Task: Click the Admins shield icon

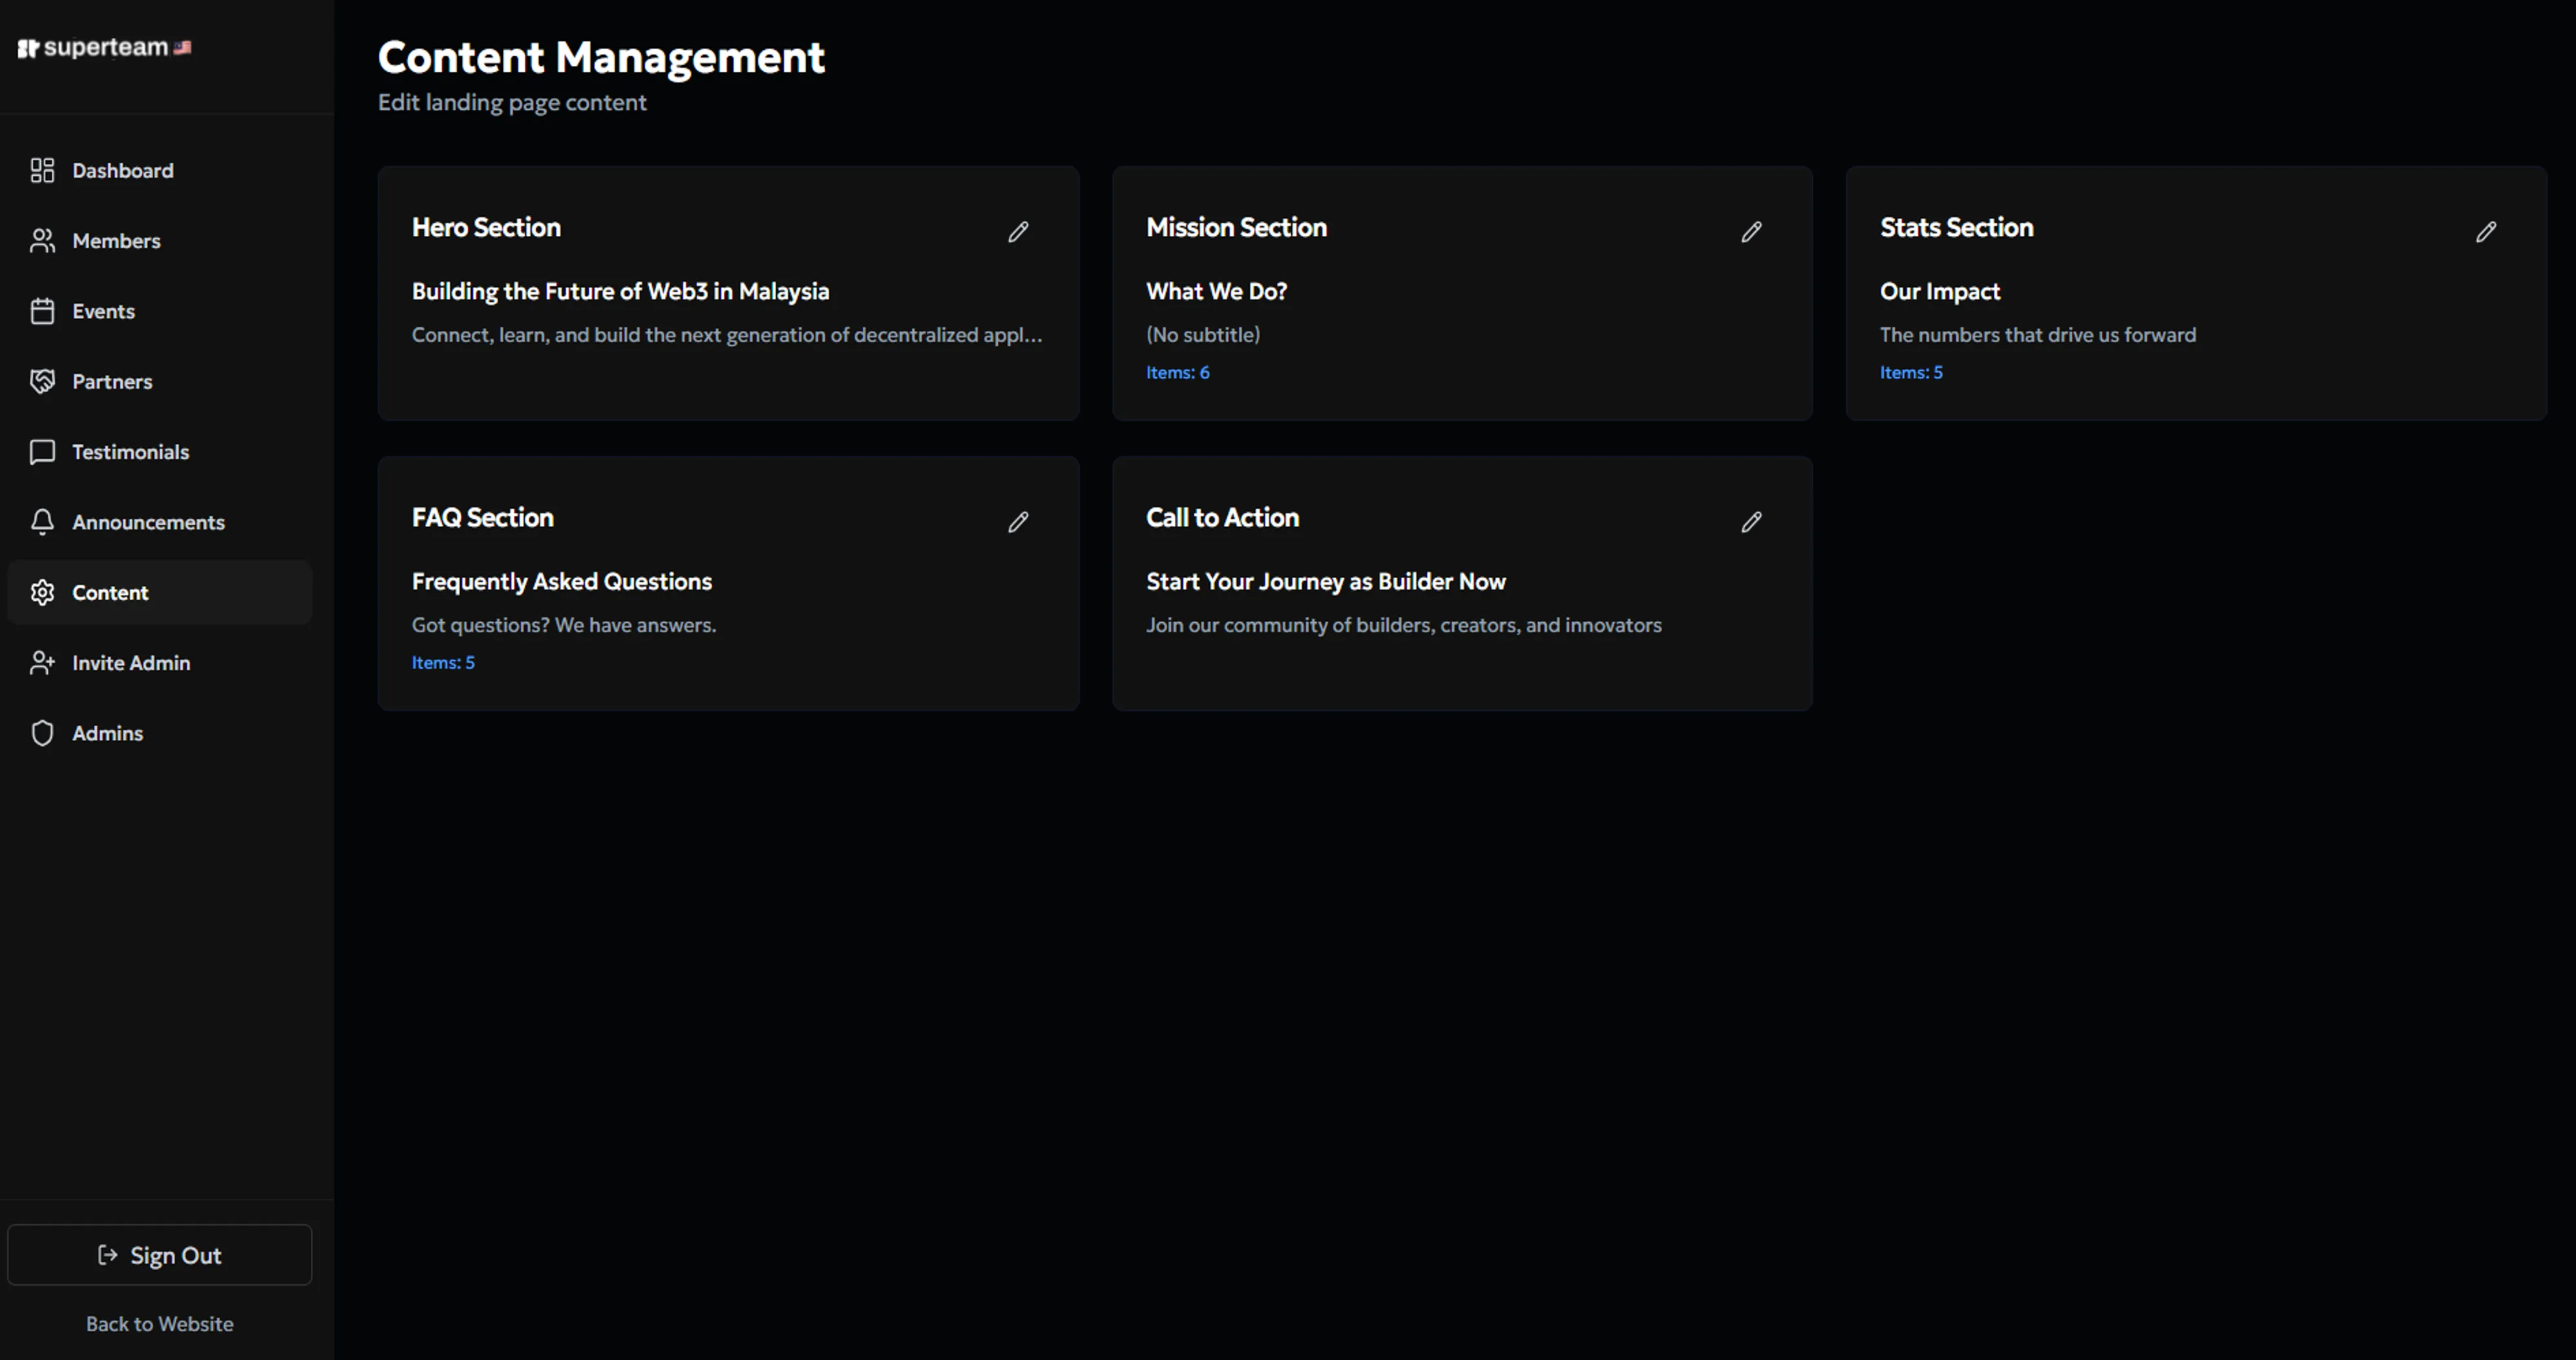Action: pyautogui.click(x=42, y=733)
